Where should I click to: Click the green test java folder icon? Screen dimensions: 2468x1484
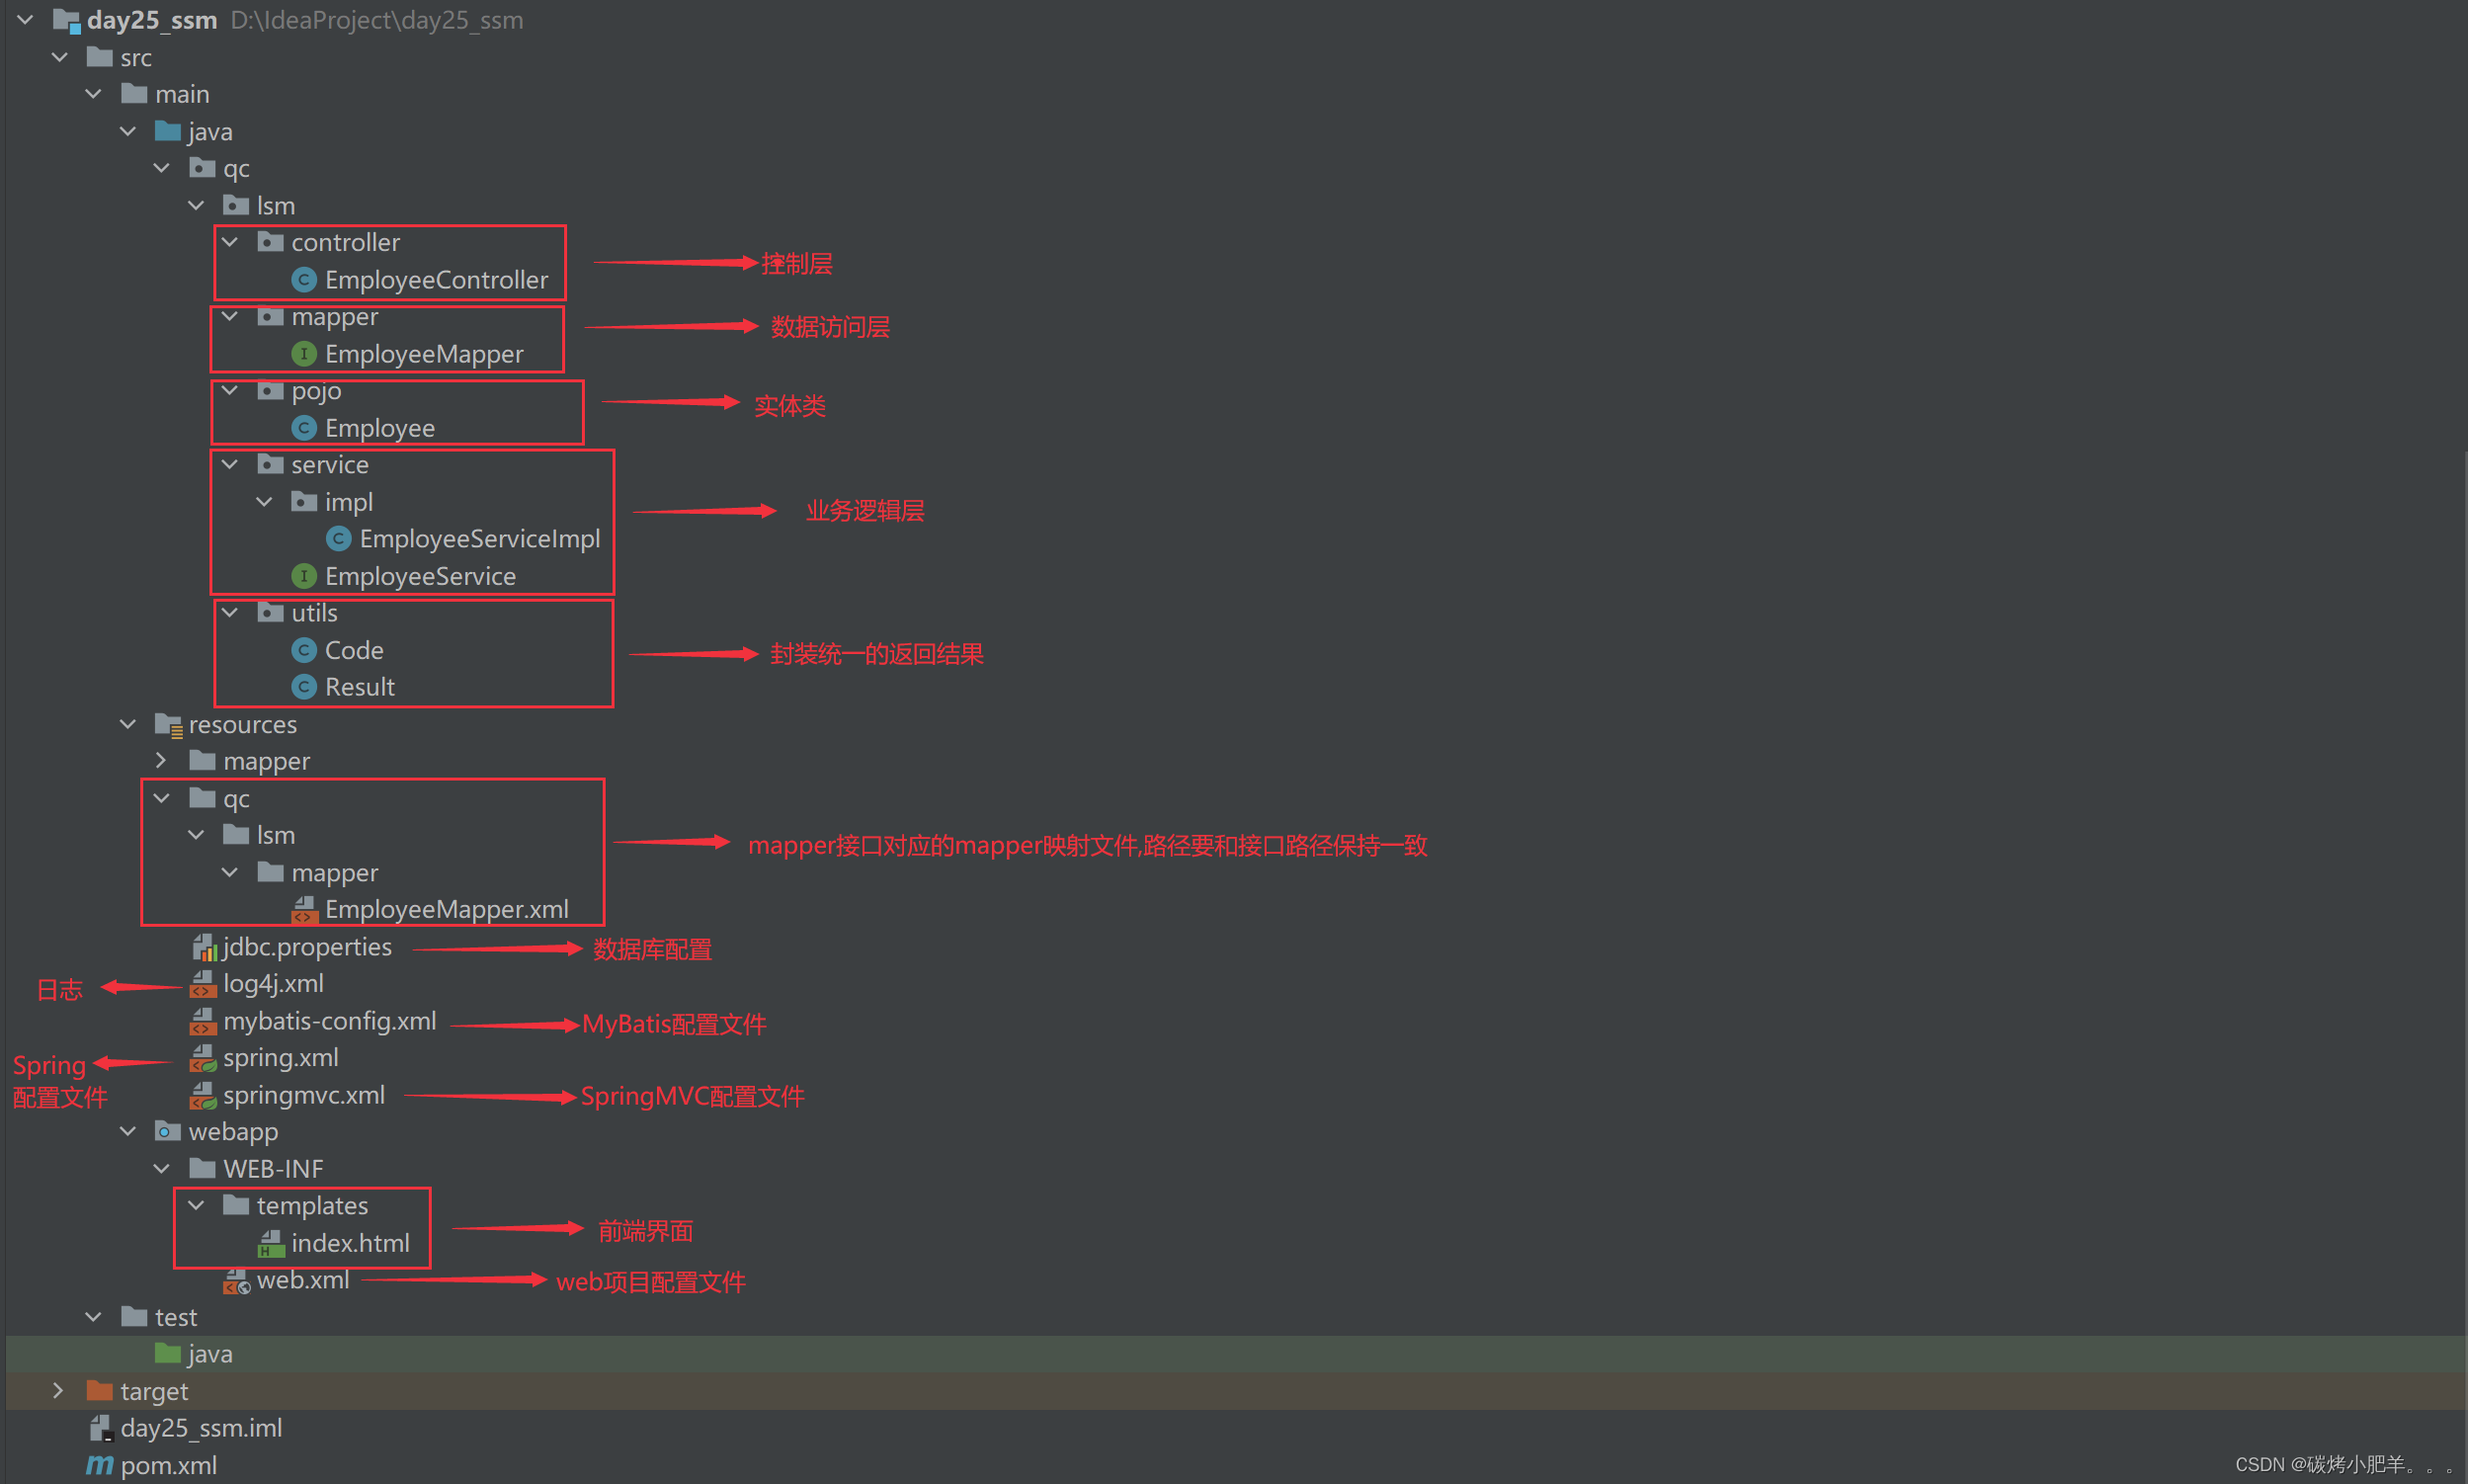pyautogui.click(x=168, y=1354)
